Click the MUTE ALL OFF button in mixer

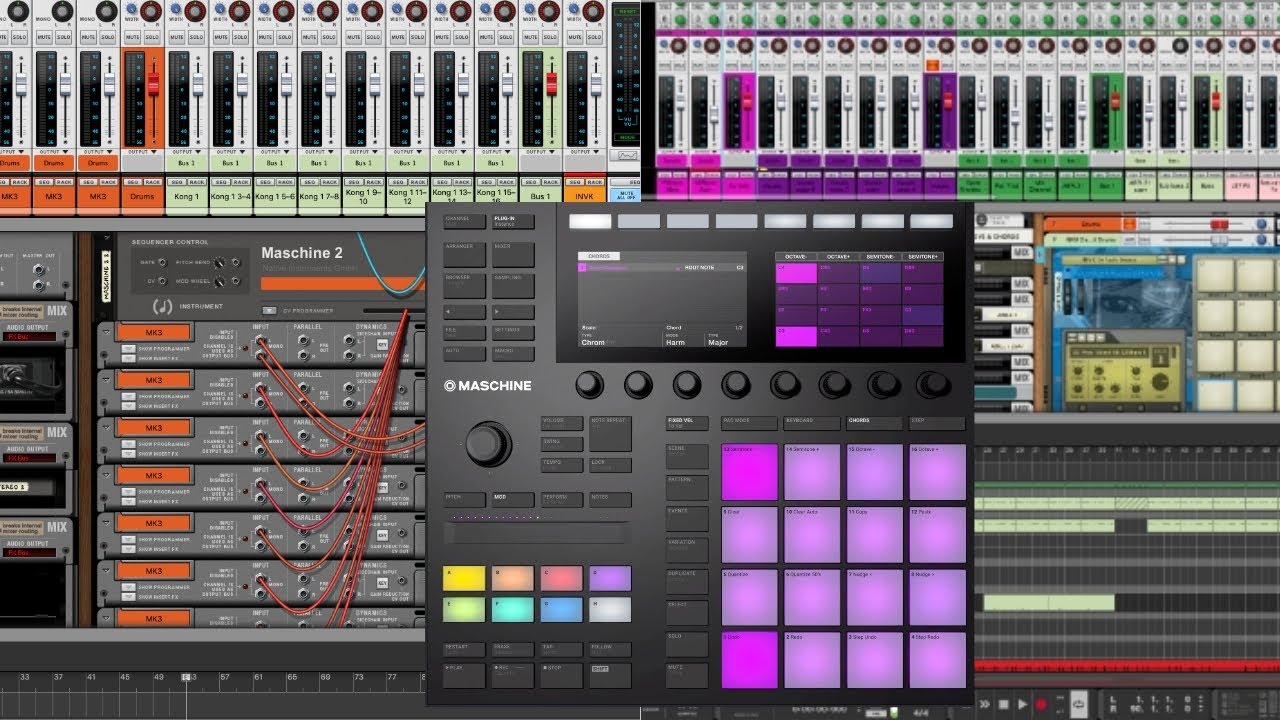click(x=627, y=195)
